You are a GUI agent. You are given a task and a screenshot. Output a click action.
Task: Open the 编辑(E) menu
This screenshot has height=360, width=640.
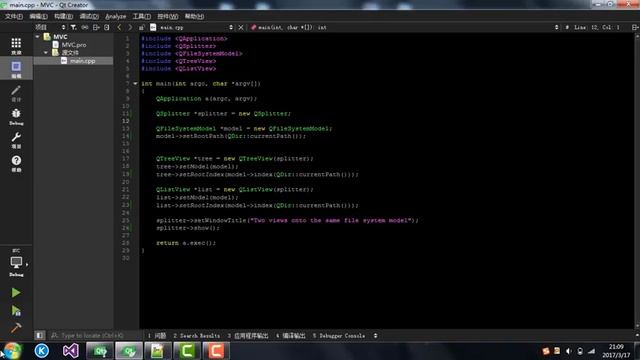(x=38, y=16)
